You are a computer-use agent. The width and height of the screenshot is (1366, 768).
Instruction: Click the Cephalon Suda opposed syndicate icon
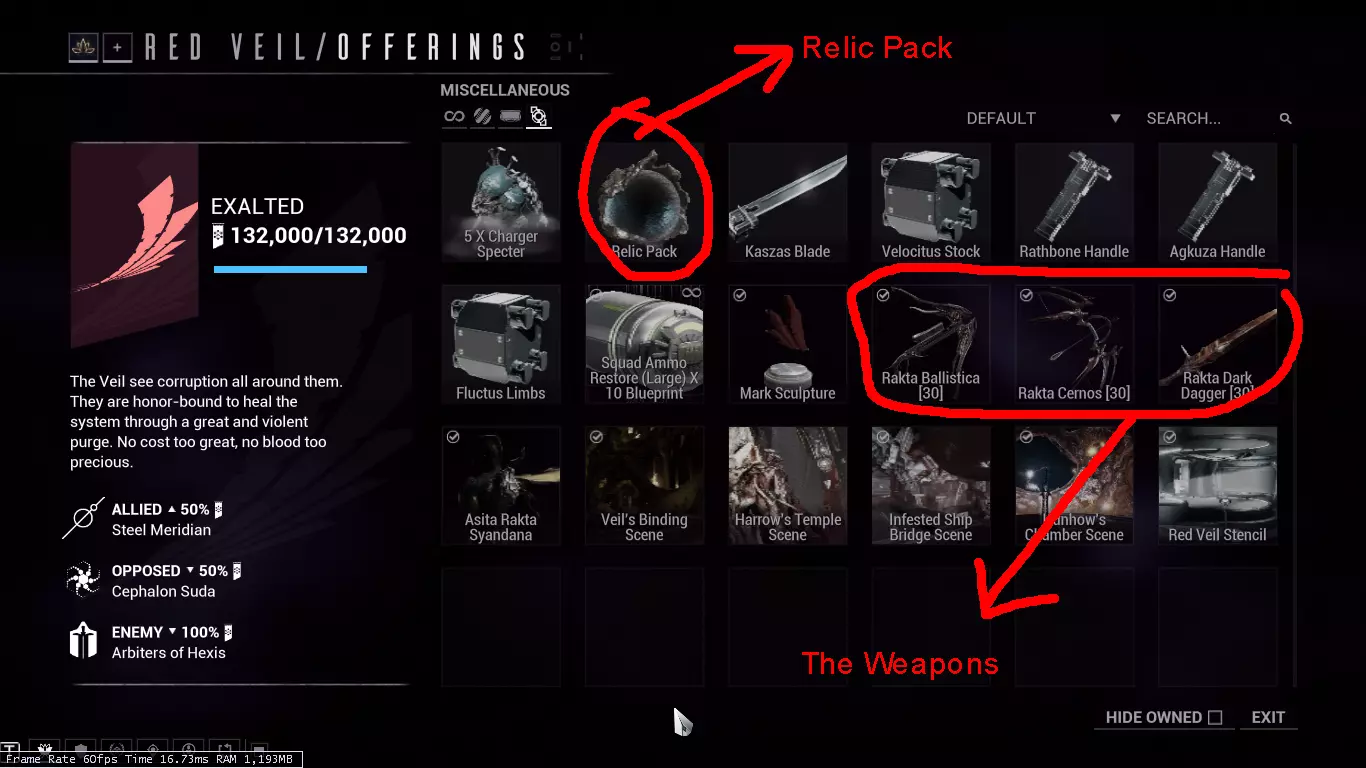pos(83,580)
